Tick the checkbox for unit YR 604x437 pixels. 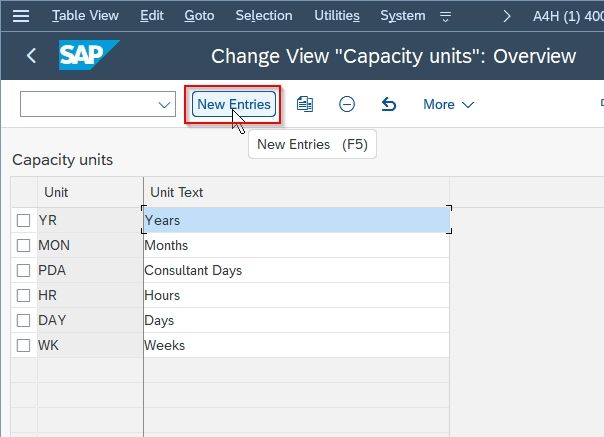(23, 220)
